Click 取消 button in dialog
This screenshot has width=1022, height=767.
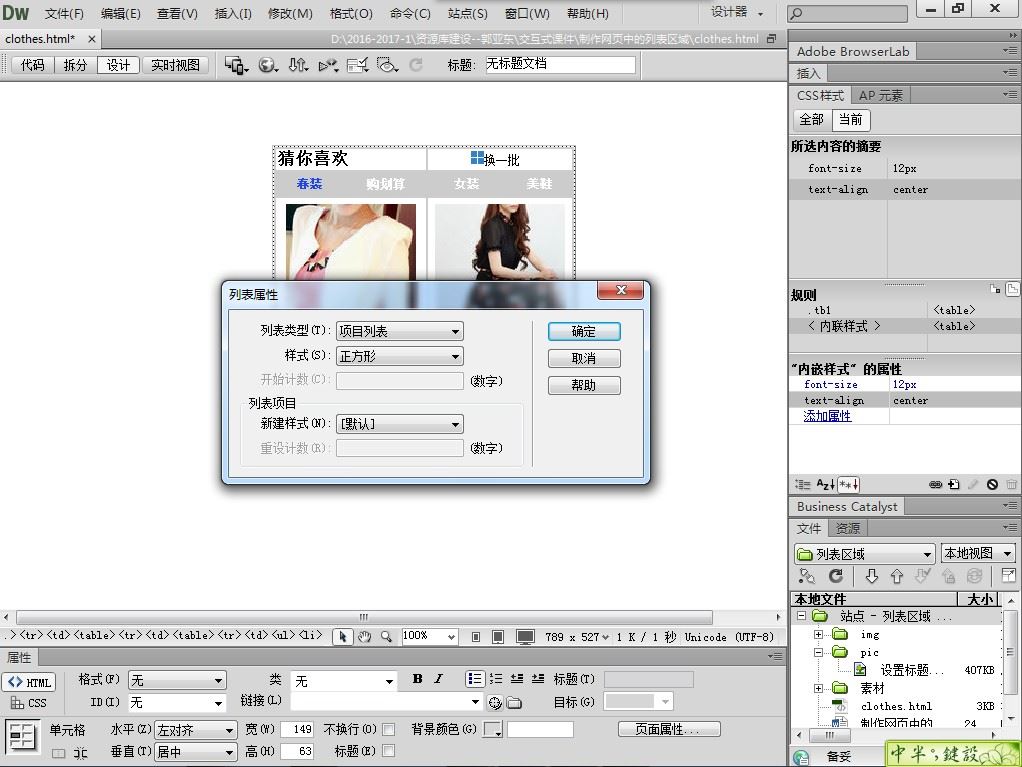point(584,358)
